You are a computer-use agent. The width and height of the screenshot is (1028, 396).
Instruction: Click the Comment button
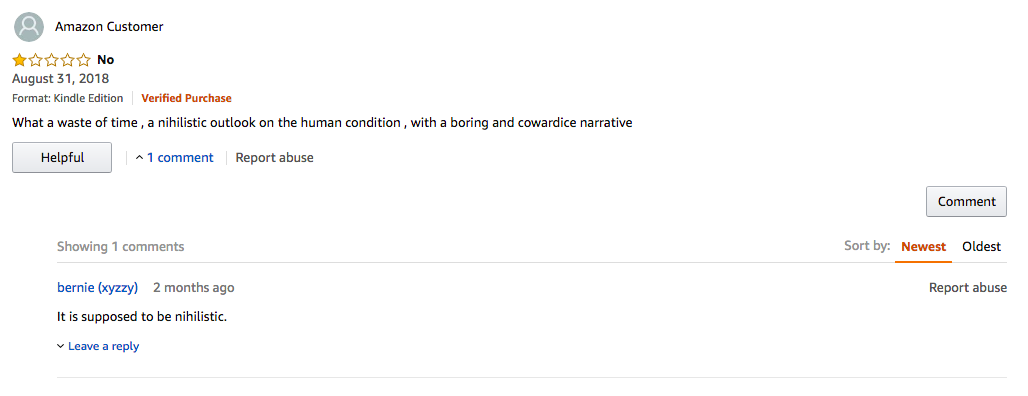click(966, 201)
